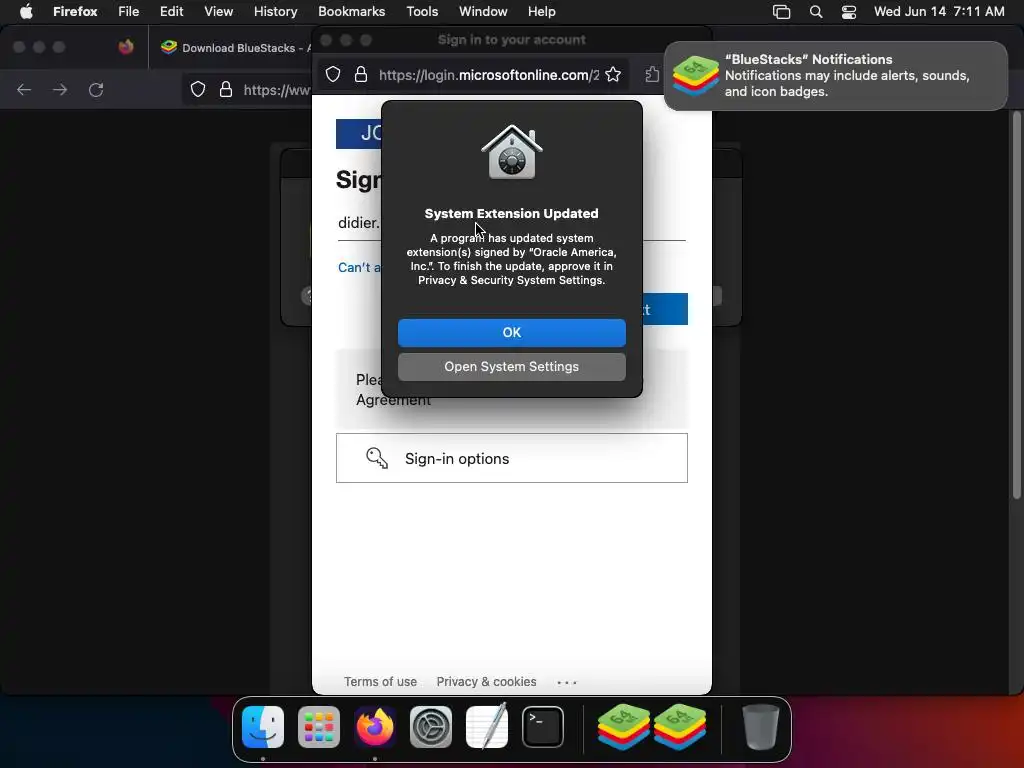Click padlock icon in sign-in window
The image size is (1024, 768).
pos(360,74)
